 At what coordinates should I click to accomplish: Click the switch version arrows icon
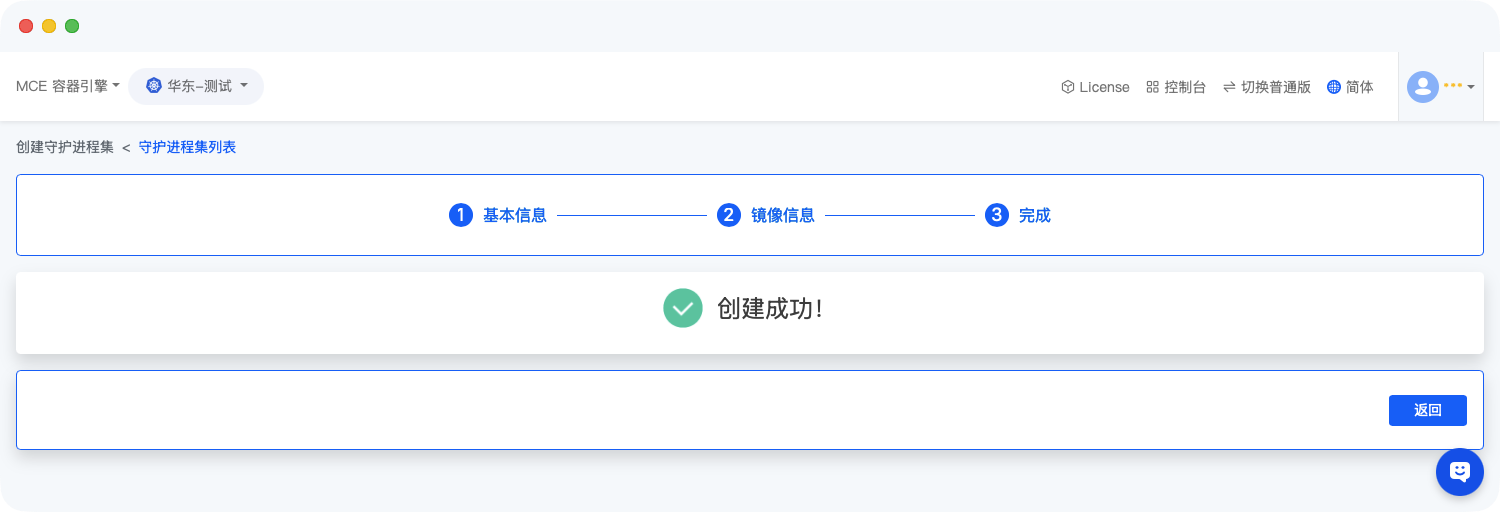pyautogui.click(x=1229, y=87)
